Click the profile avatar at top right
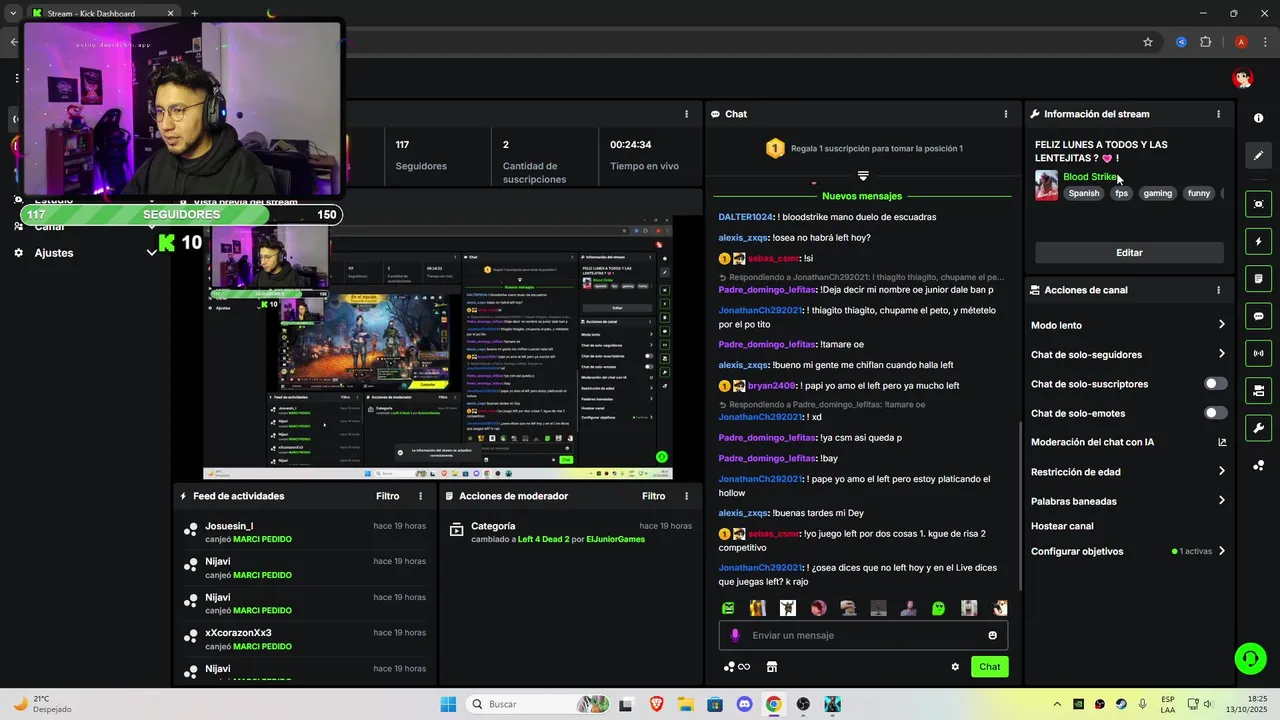This screenshot has height=720, width=1280. pyautogui.click(x=1242, y=78)
